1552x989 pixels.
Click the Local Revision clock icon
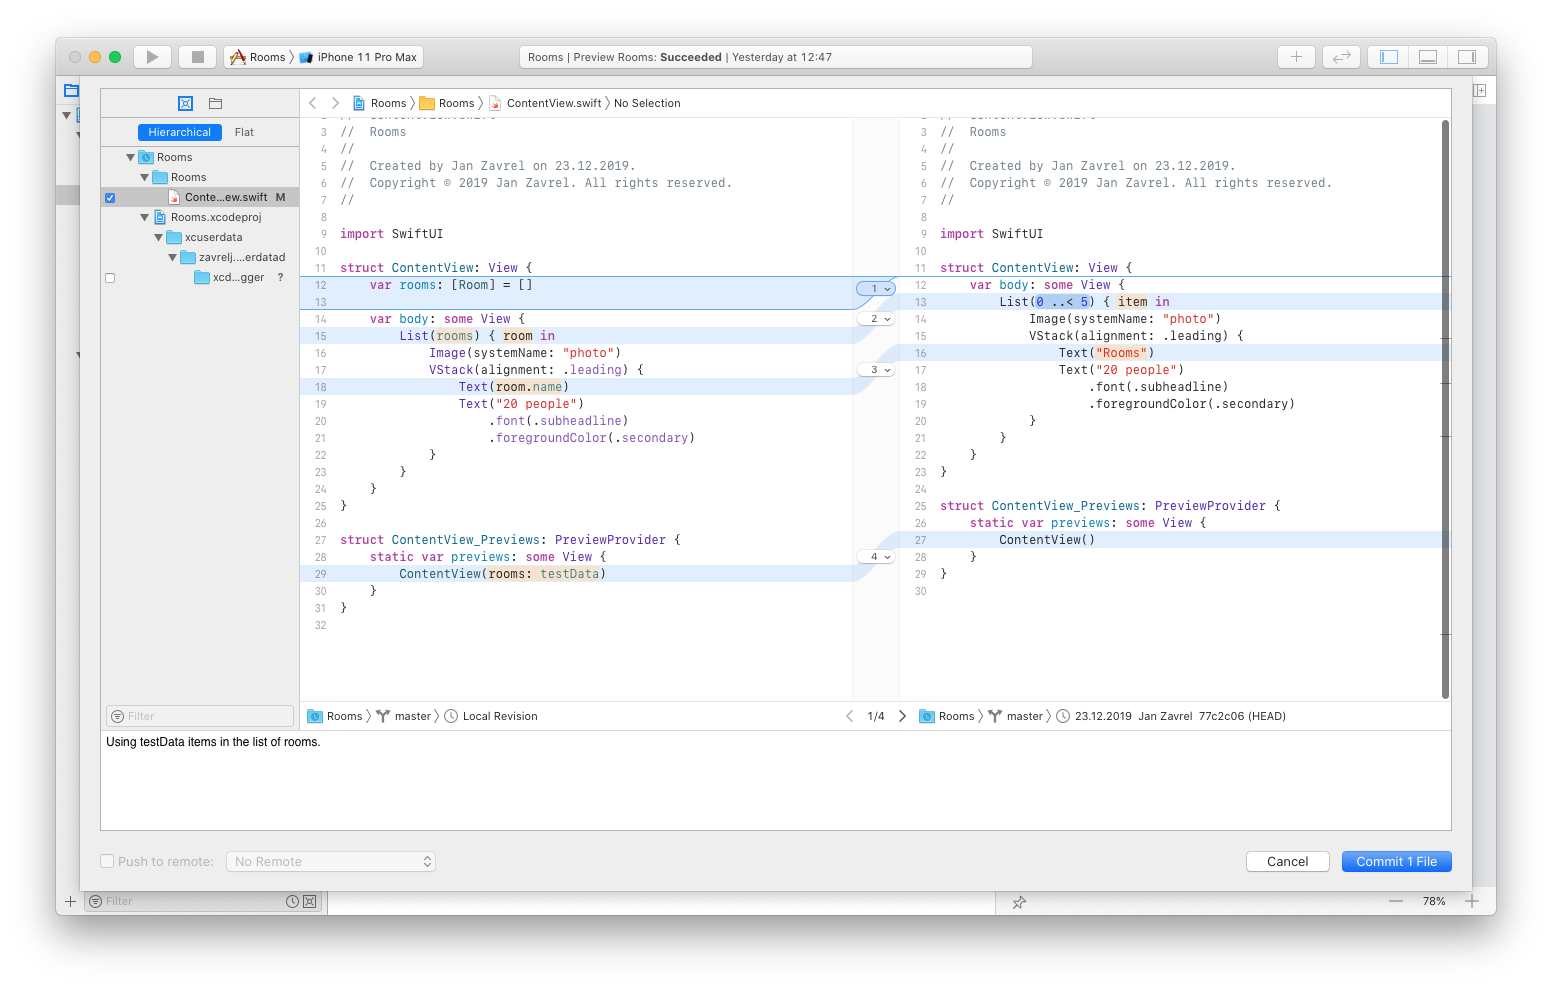(451, 716)
